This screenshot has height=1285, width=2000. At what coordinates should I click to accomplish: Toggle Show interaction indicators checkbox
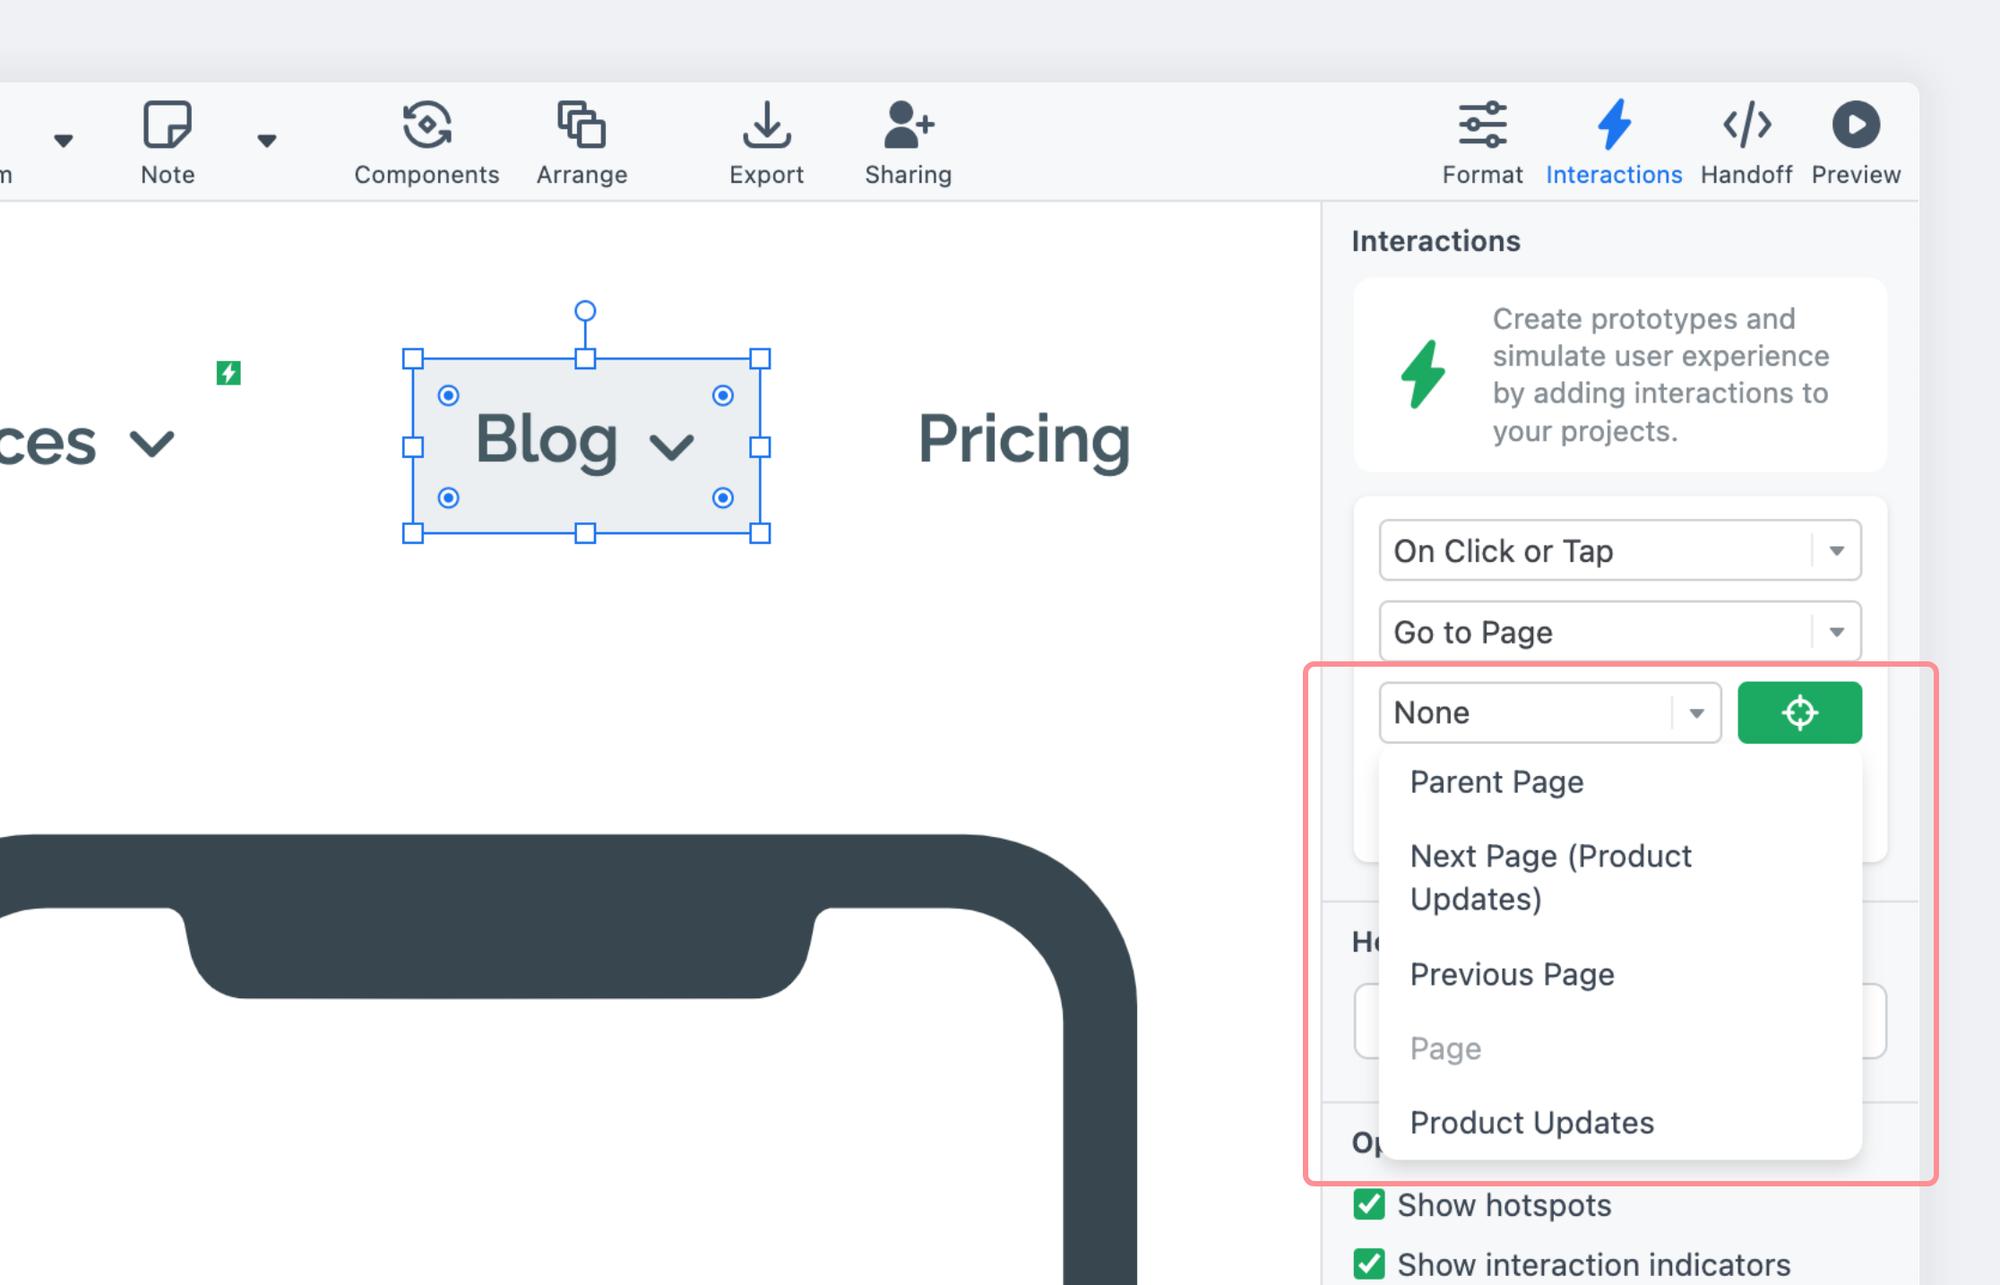click(x=1369, y=1264)
